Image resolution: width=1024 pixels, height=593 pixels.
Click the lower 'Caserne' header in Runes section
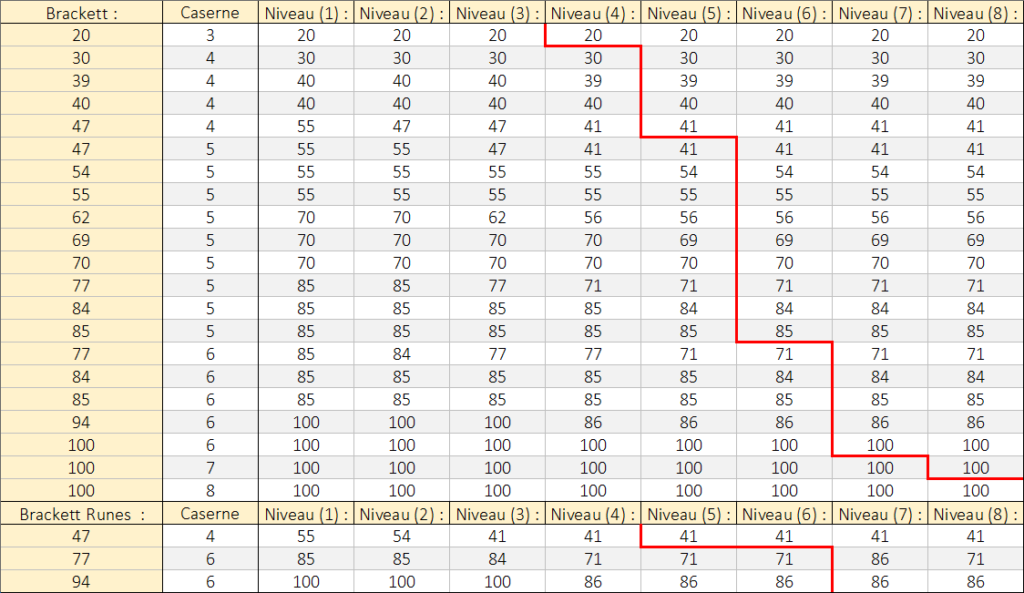[209, 513]
